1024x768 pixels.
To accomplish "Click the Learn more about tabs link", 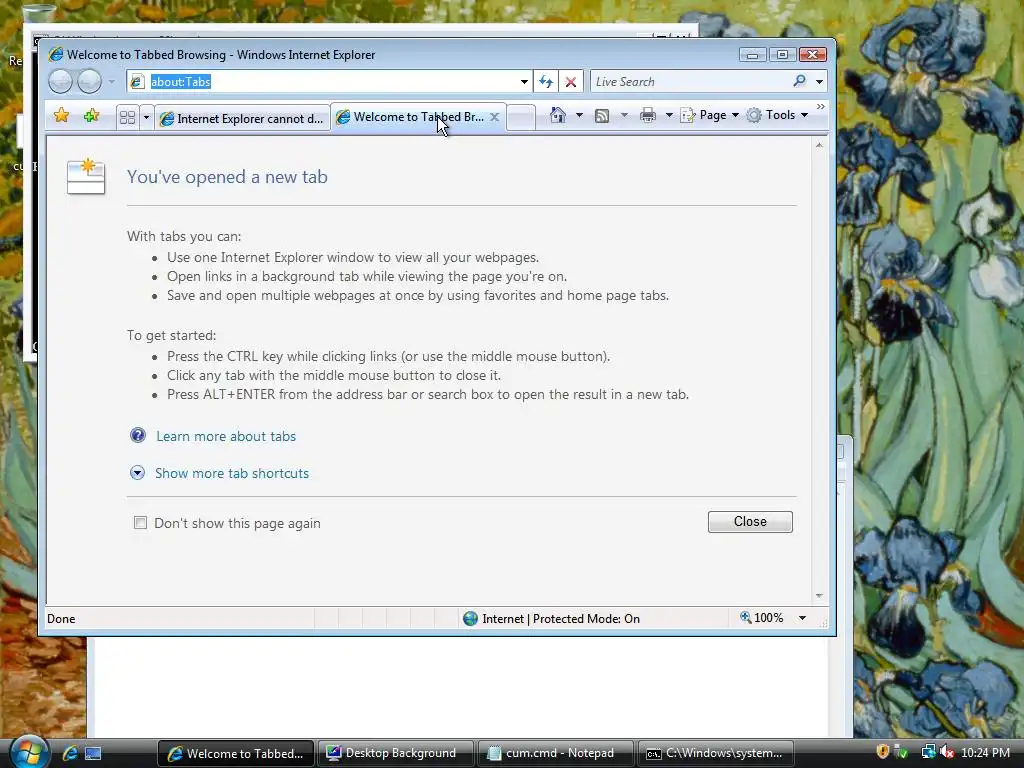I will click(226, 436).
